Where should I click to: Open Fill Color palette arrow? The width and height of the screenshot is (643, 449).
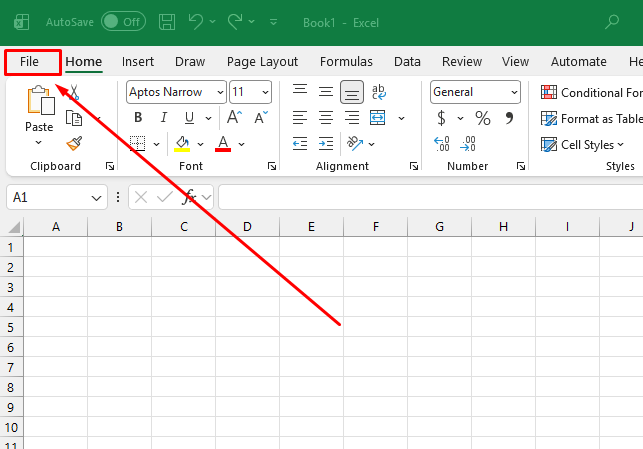pyautogui.click(x=200, y=144)
